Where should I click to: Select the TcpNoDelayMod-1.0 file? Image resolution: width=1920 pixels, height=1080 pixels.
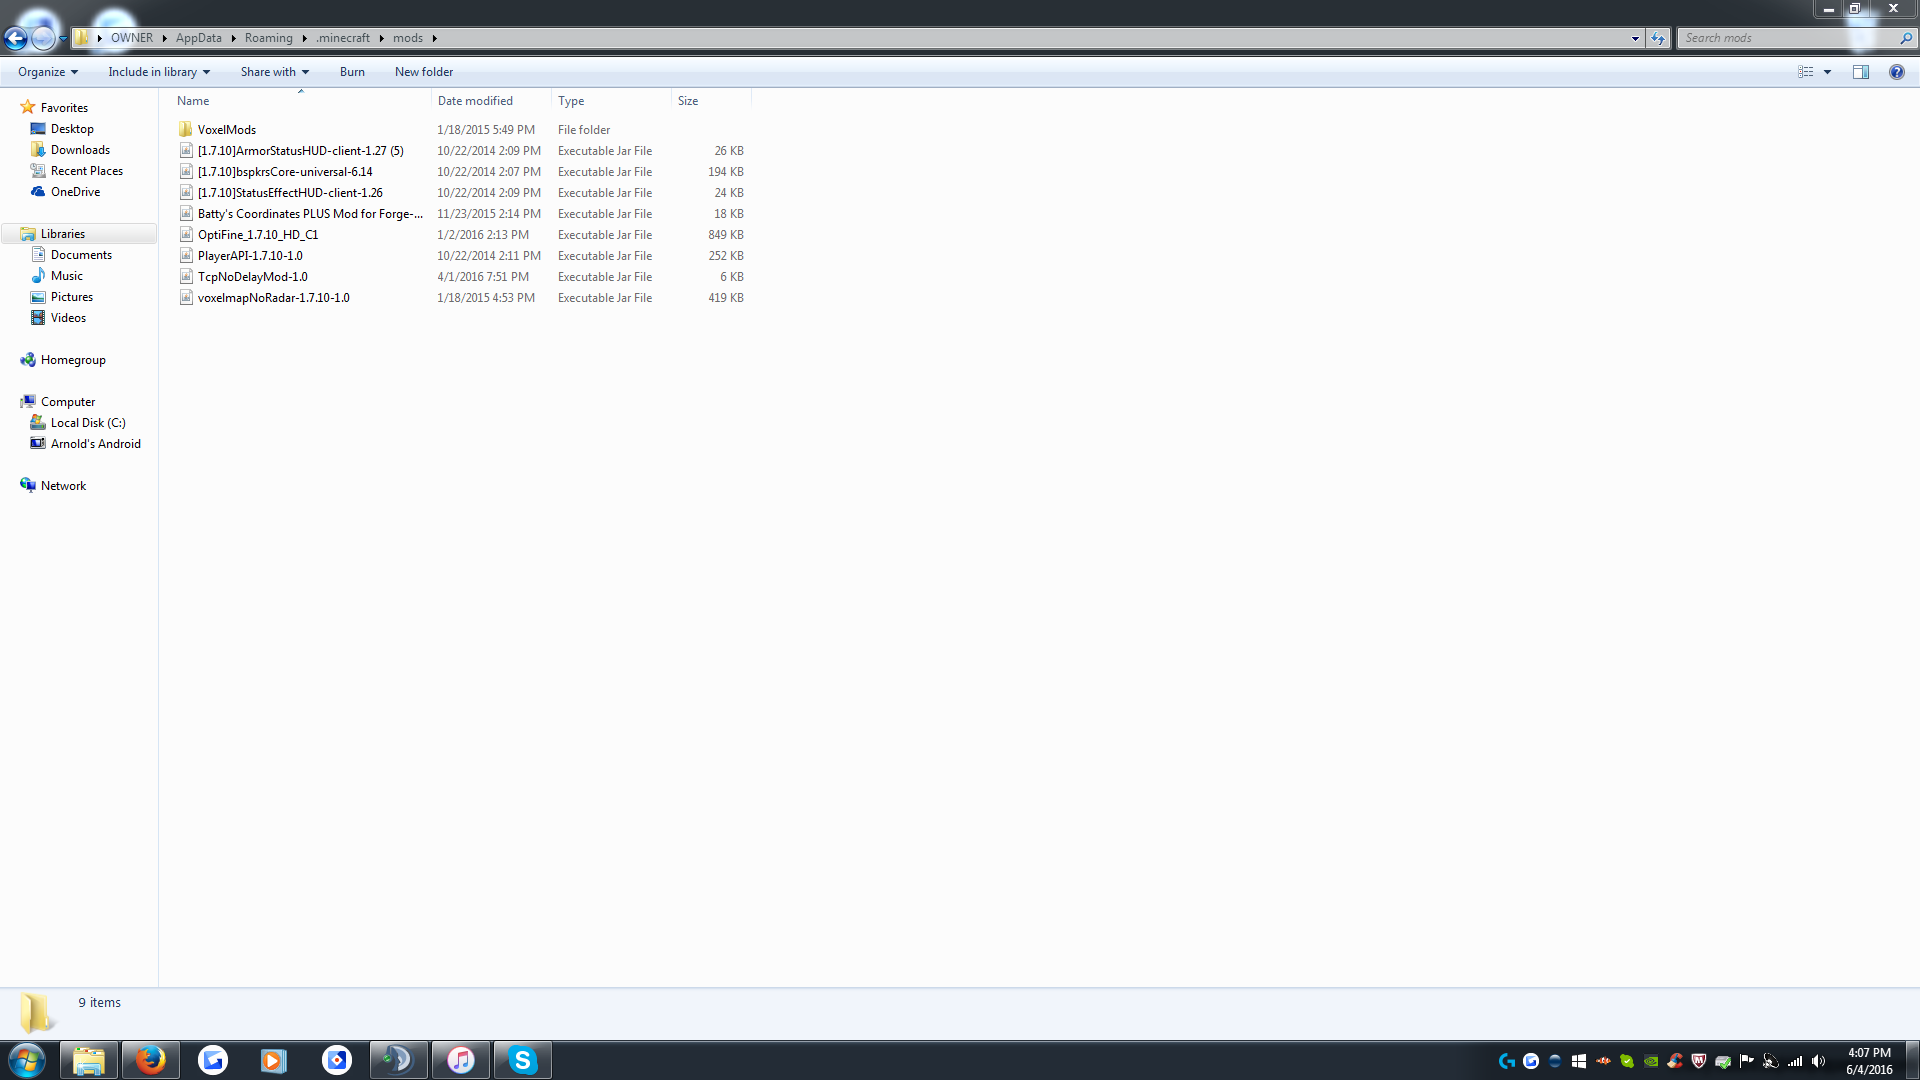tap(252, 277)
